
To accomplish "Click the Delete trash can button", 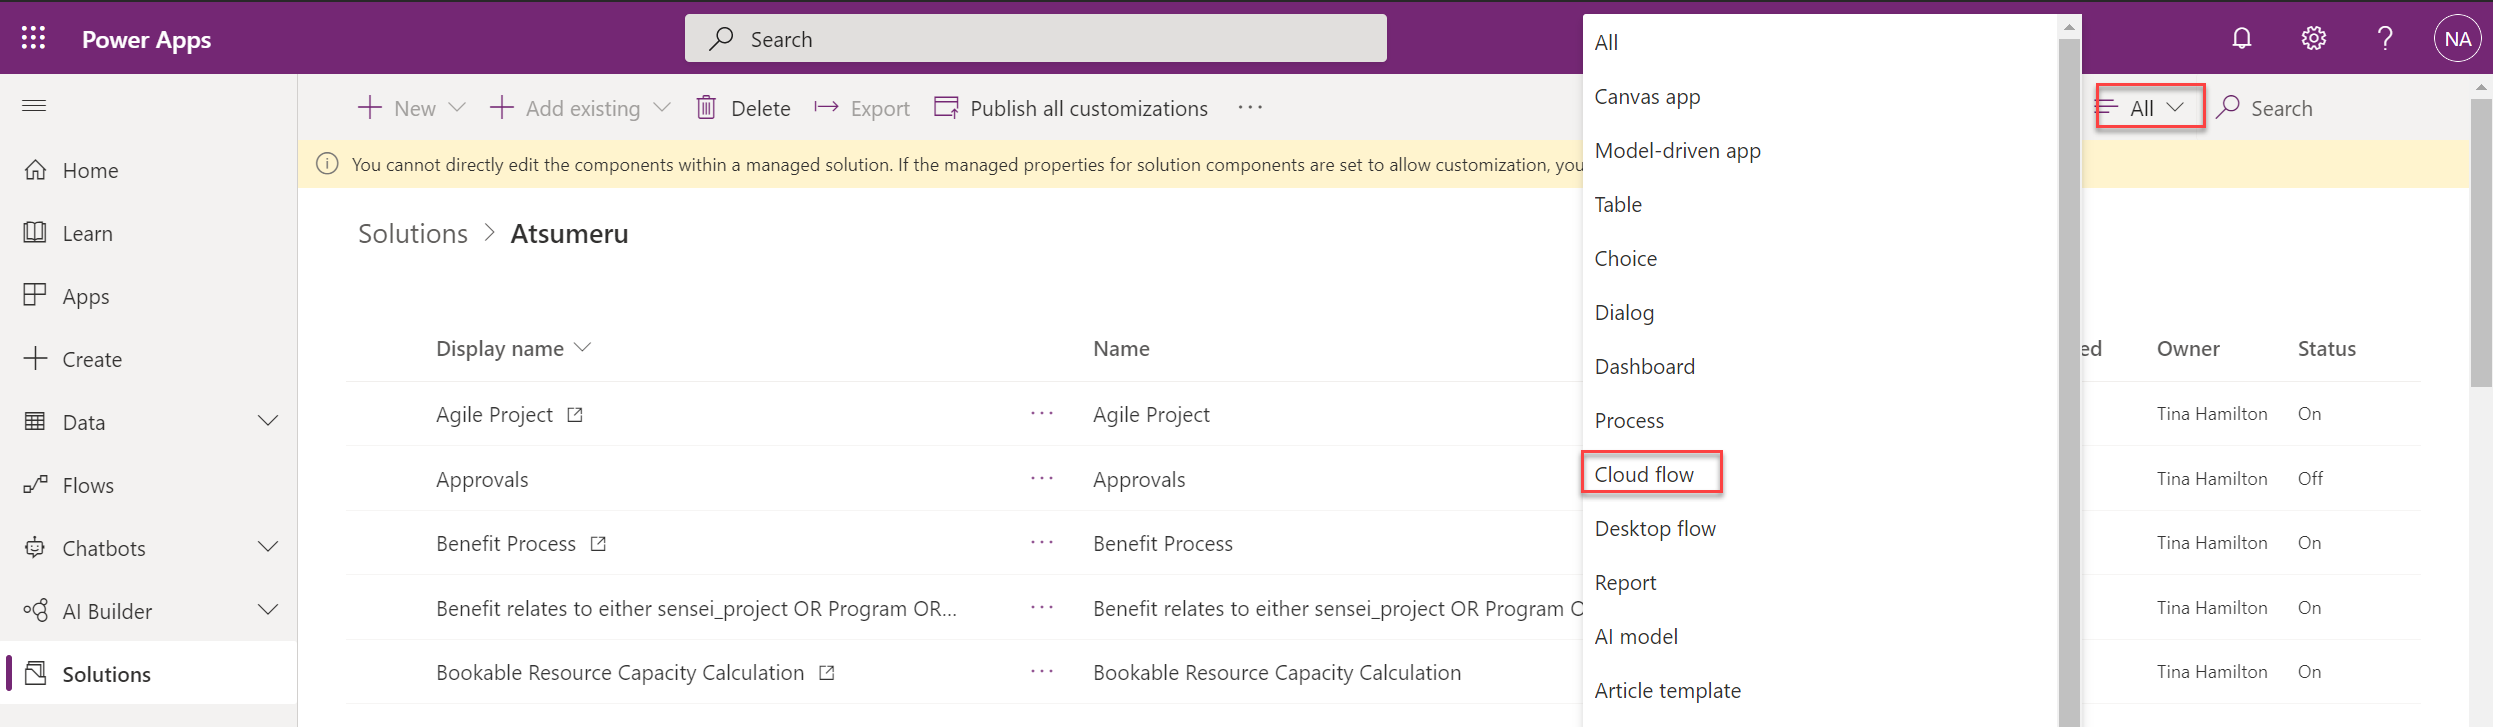I will [743, 108].
